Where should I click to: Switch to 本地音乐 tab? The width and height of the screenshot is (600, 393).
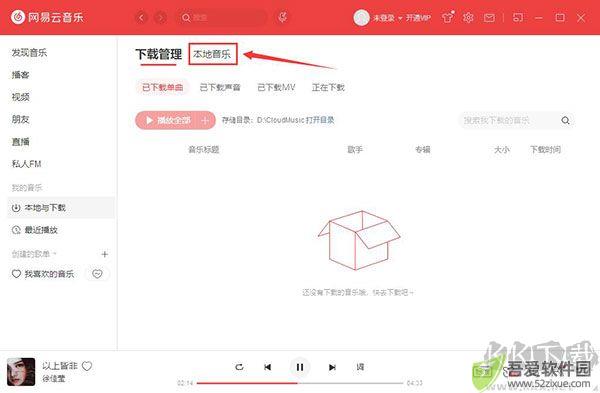coord(212,54)
